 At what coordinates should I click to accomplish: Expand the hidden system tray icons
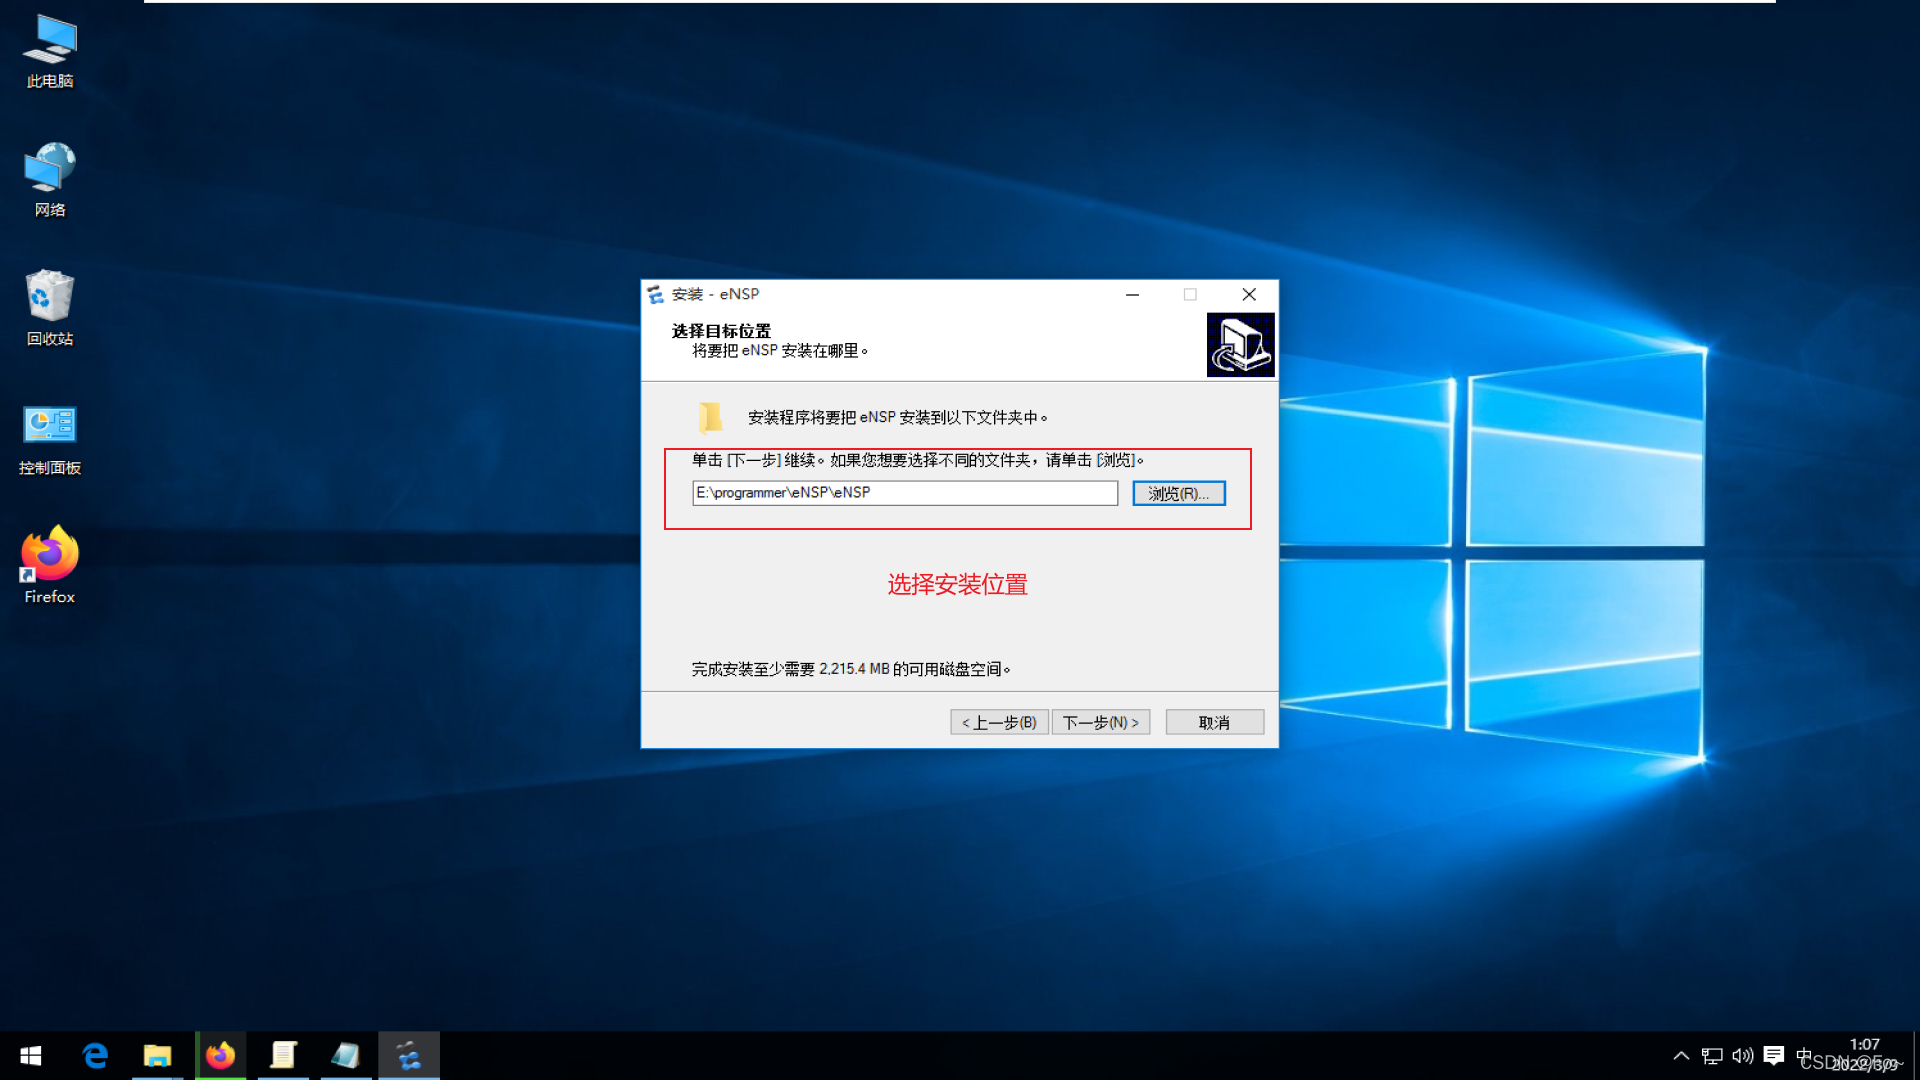tap(1681, 1056)
